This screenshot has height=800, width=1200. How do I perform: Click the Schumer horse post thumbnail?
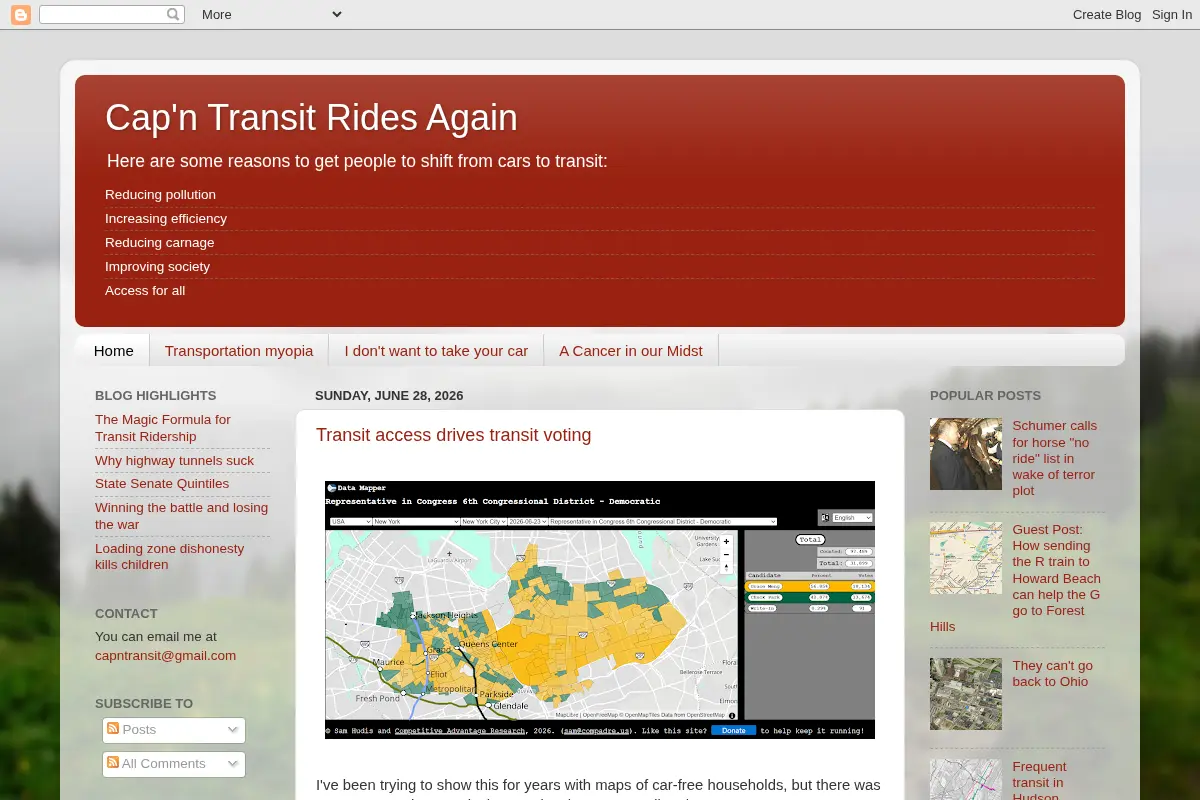point(966,454)
